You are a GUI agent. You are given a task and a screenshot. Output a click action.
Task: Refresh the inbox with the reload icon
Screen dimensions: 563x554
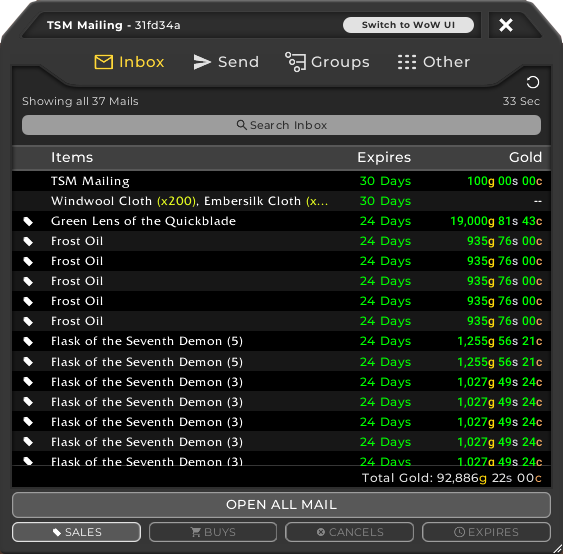532,82
